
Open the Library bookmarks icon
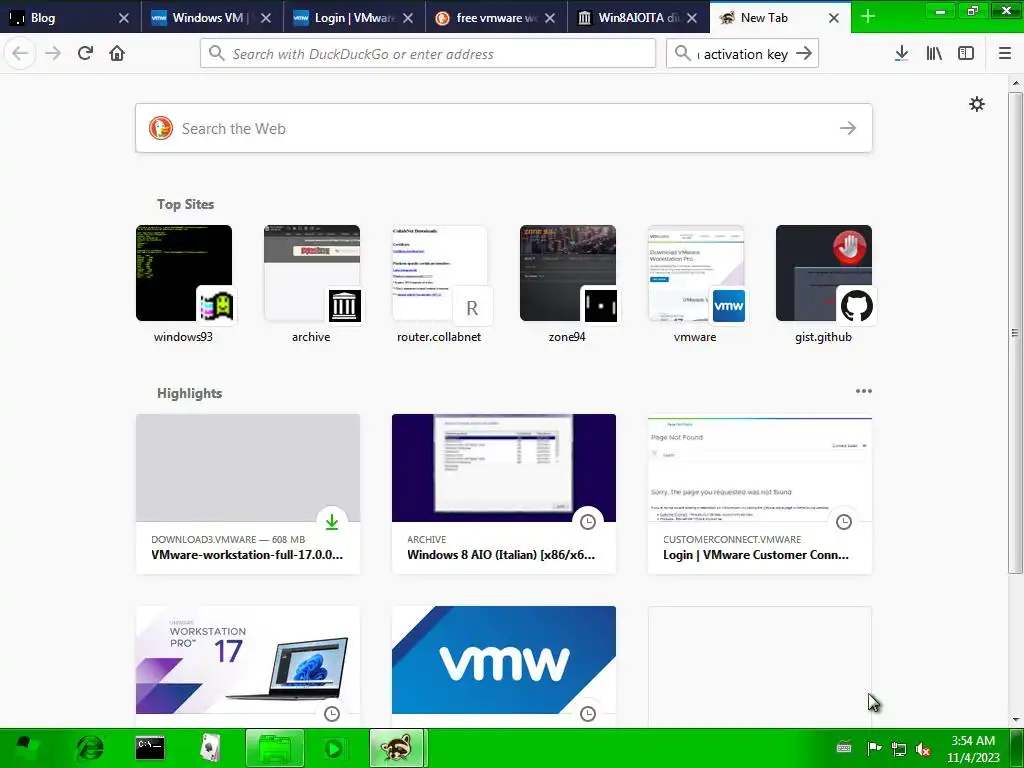934,54
